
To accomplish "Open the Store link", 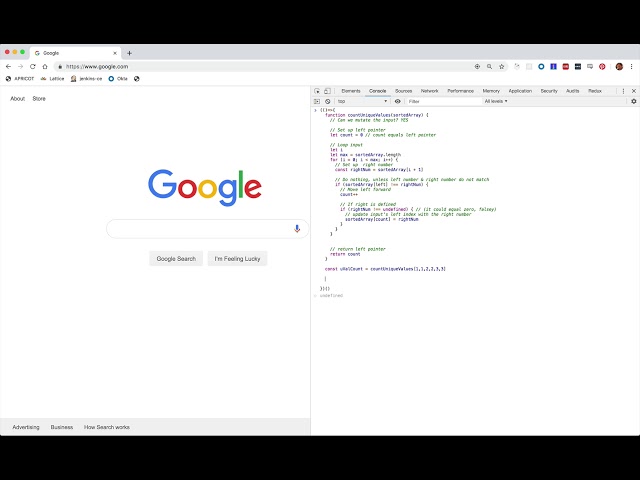I will click(39, 99).
